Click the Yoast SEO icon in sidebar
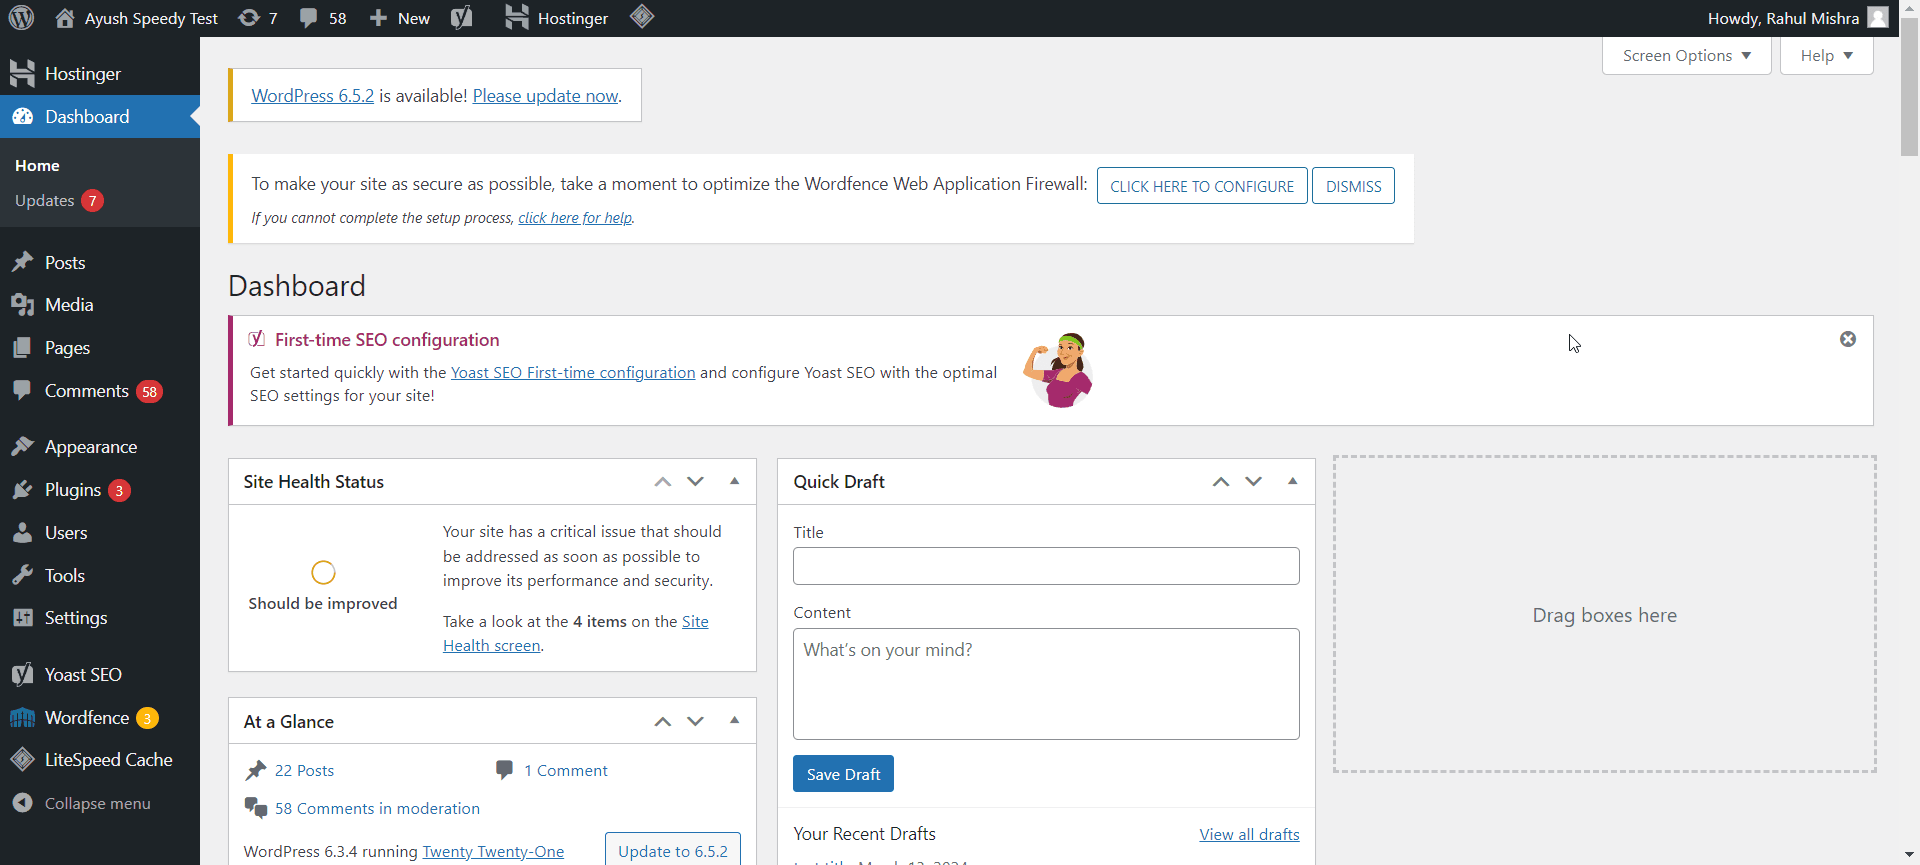The width and height of the screenshot is (1920, 865). point(22,675)
